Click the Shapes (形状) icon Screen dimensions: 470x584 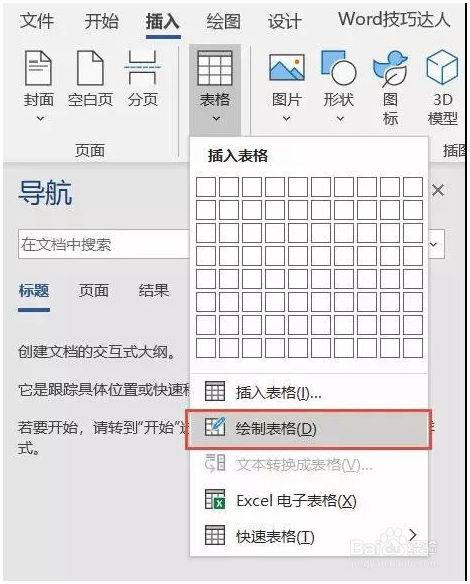(x=339, y=68)
